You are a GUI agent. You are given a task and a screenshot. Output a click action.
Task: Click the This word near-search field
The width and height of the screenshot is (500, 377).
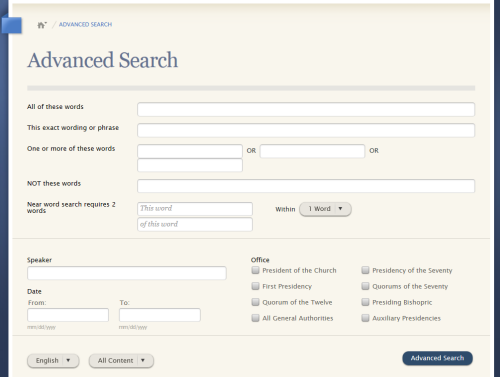[195, 209]
